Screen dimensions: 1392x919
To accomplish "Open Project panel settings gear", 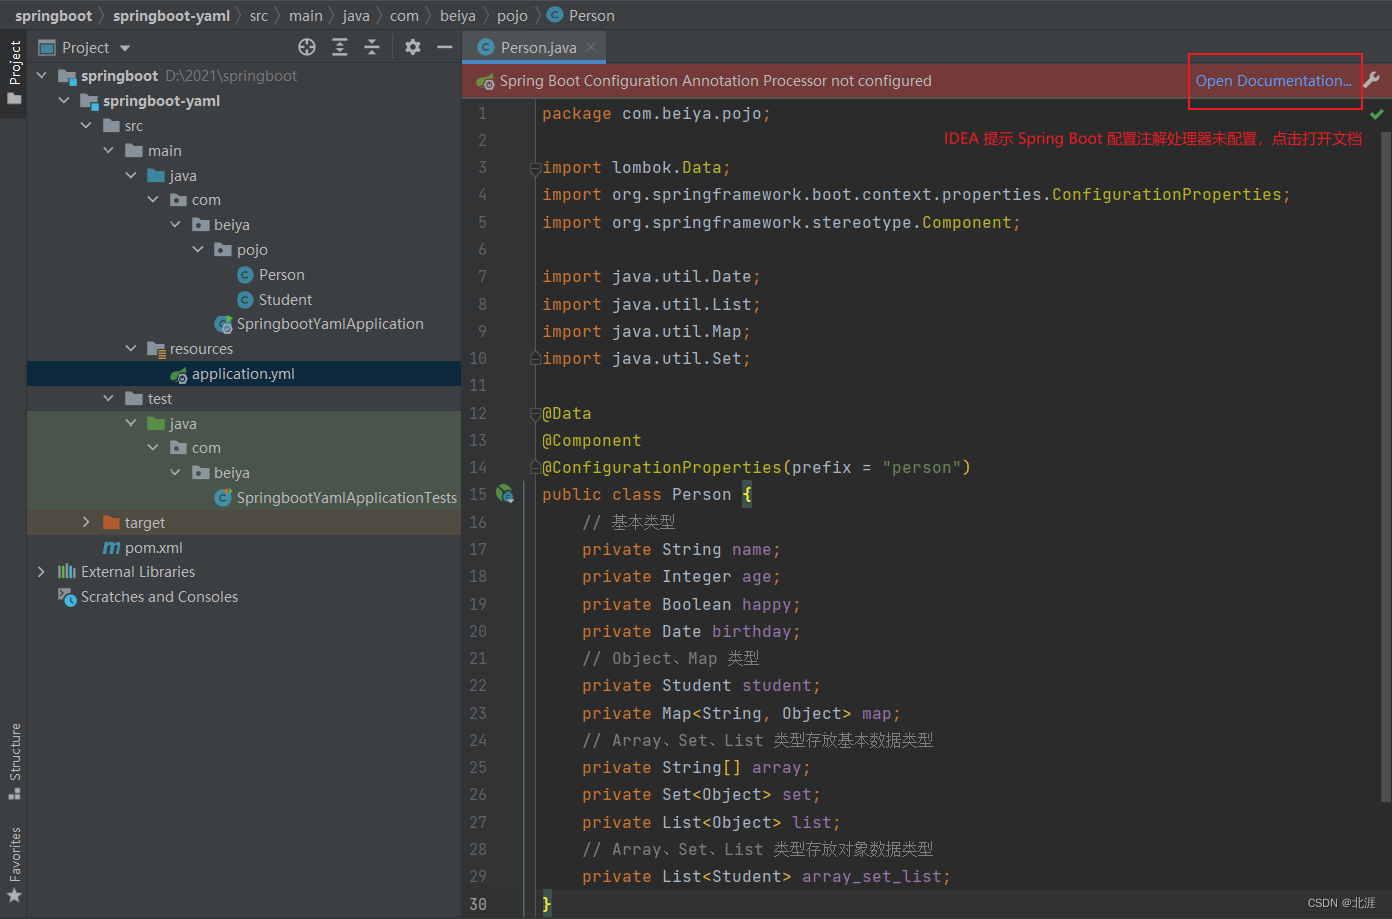I will point(413,47).
